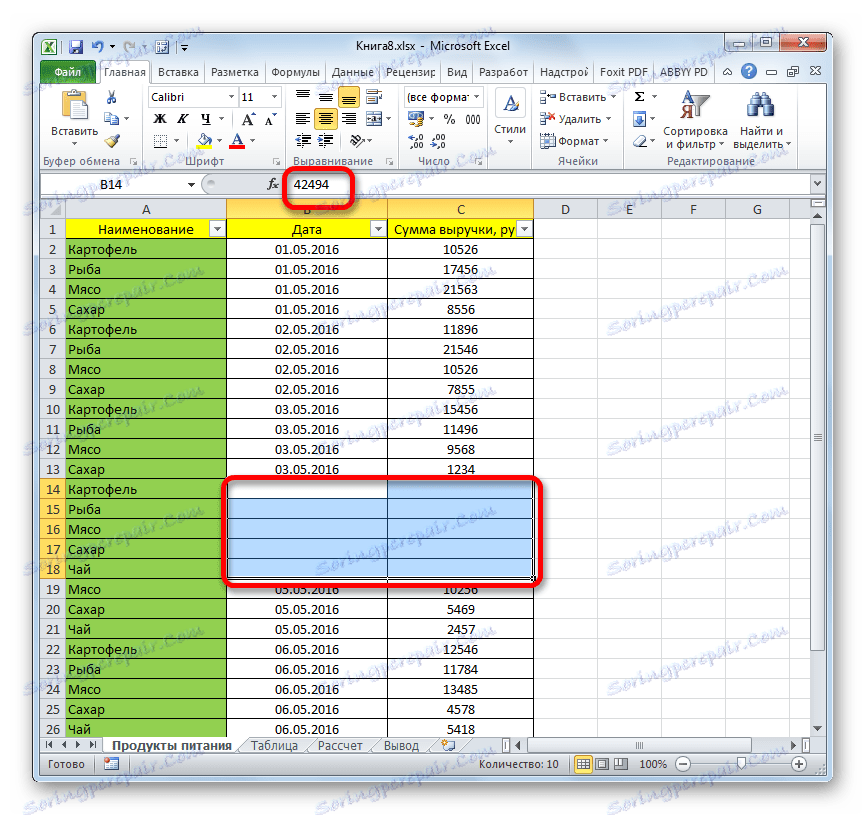This screenshot has height=815, width=866.
Task: Click the AutoSum Σ icon
Action: click(640, 97)
